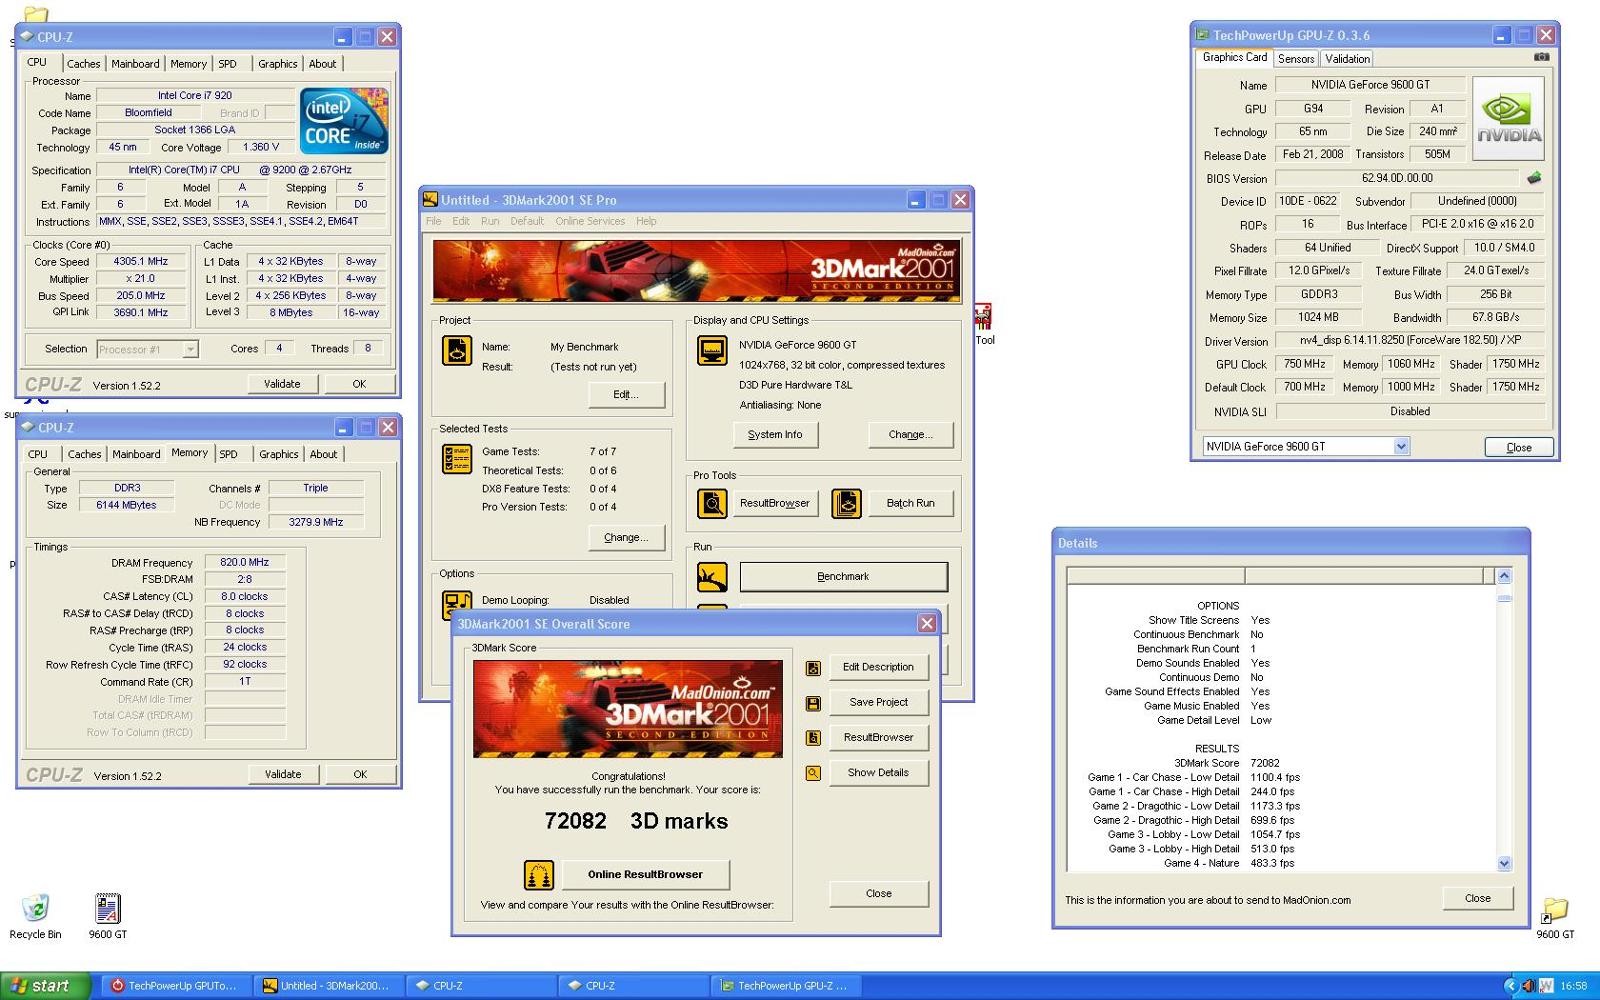Click the Close button in GPU-Z
The image size is (1600, 1000).
pyautogui.click(x=1518, y=447)
